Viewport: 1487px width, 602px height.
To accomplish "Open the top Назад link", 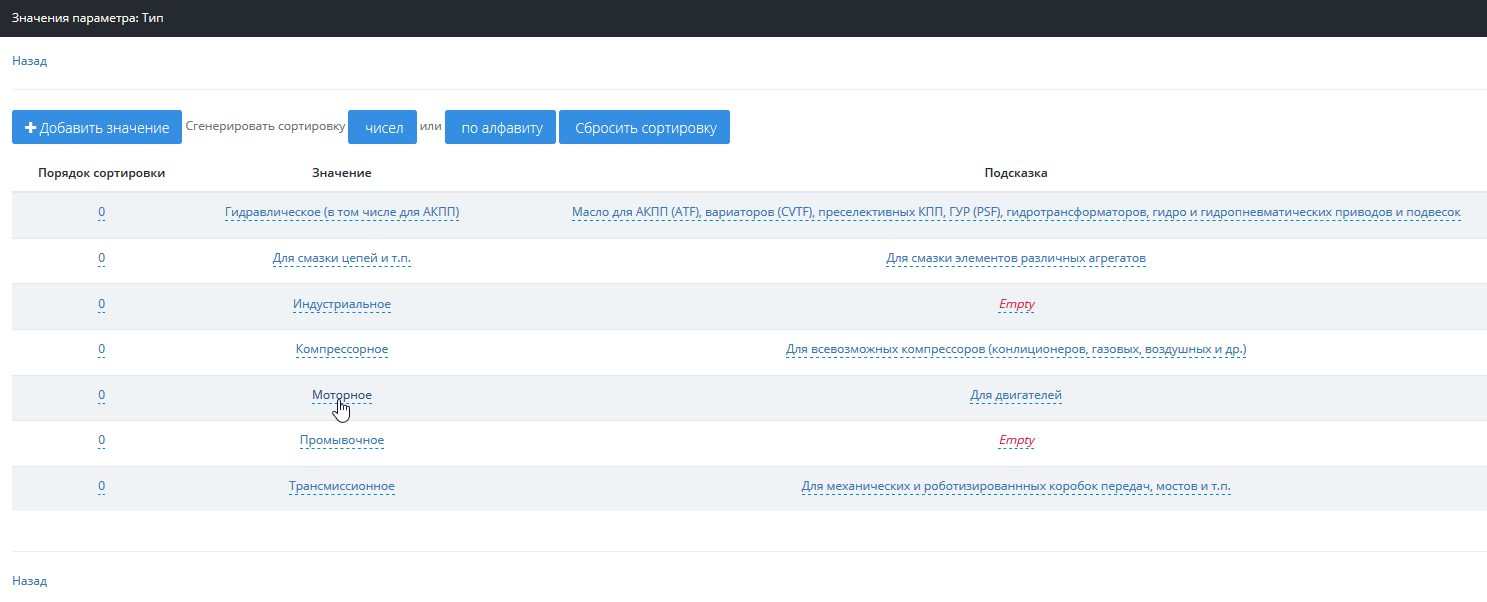I will [29, 61].
